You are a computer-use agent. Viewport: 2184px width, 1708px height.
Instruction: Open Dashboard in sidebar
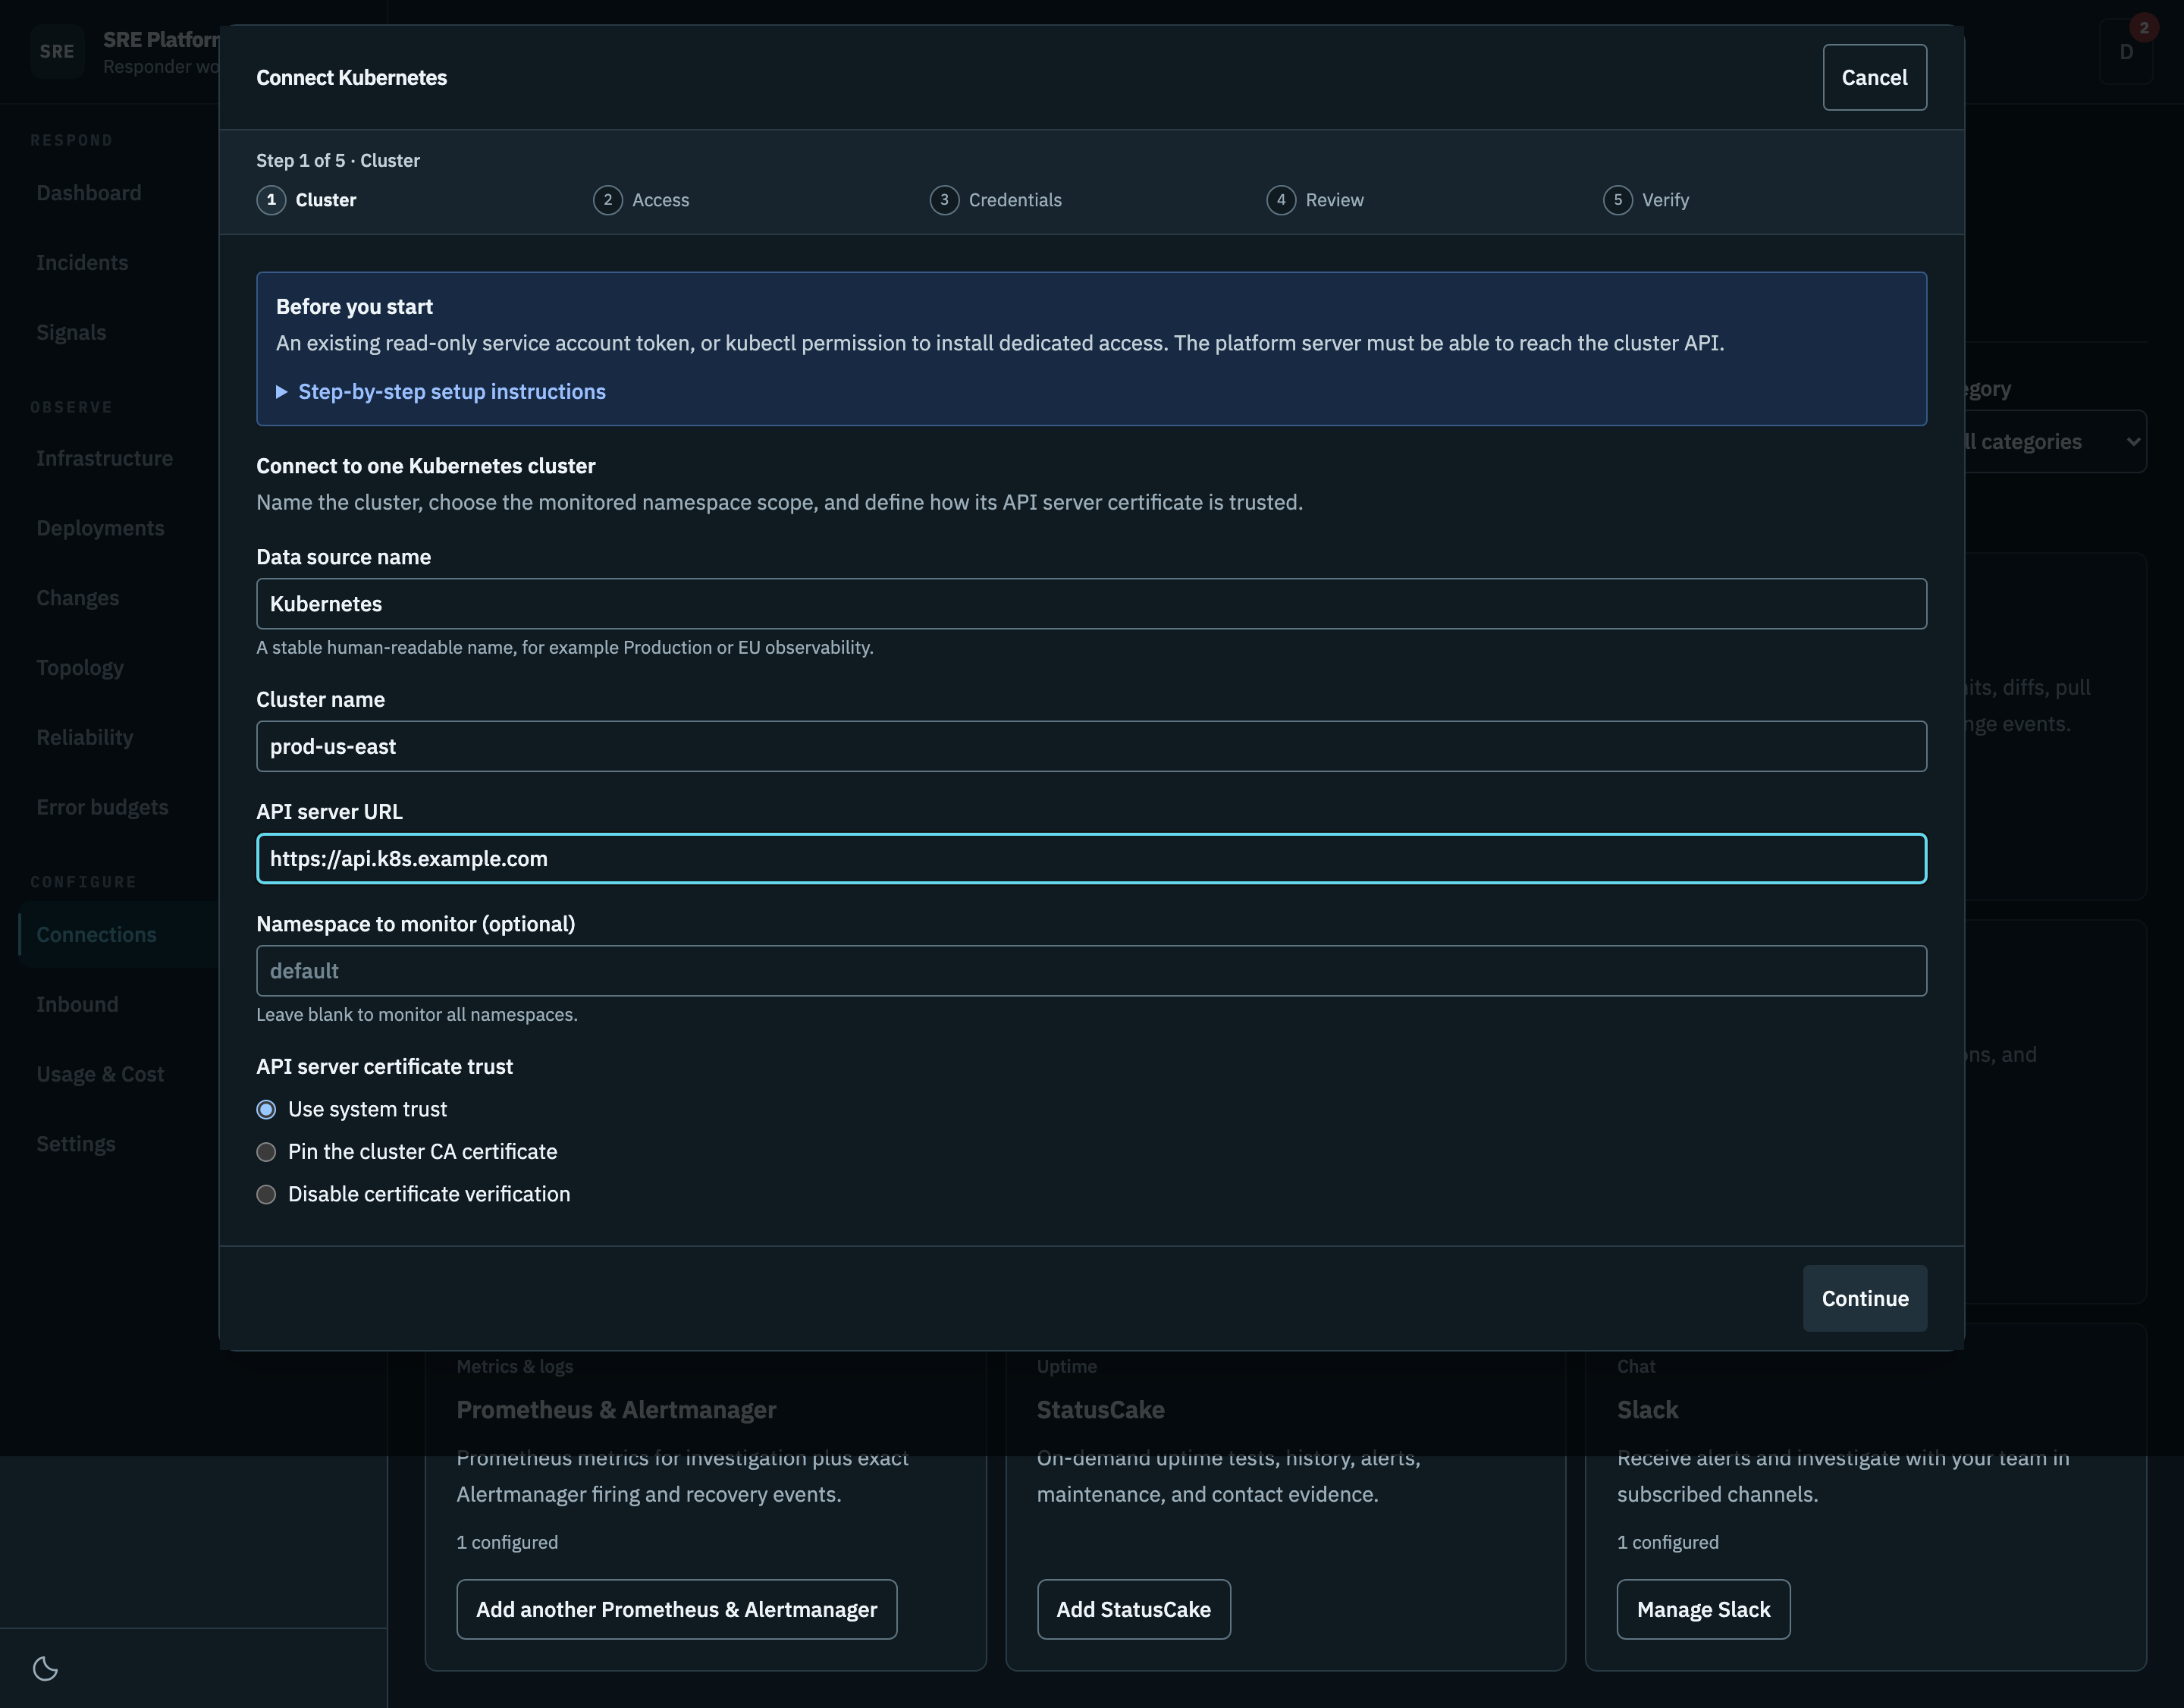pyautogui.click(x=89, y=193)
